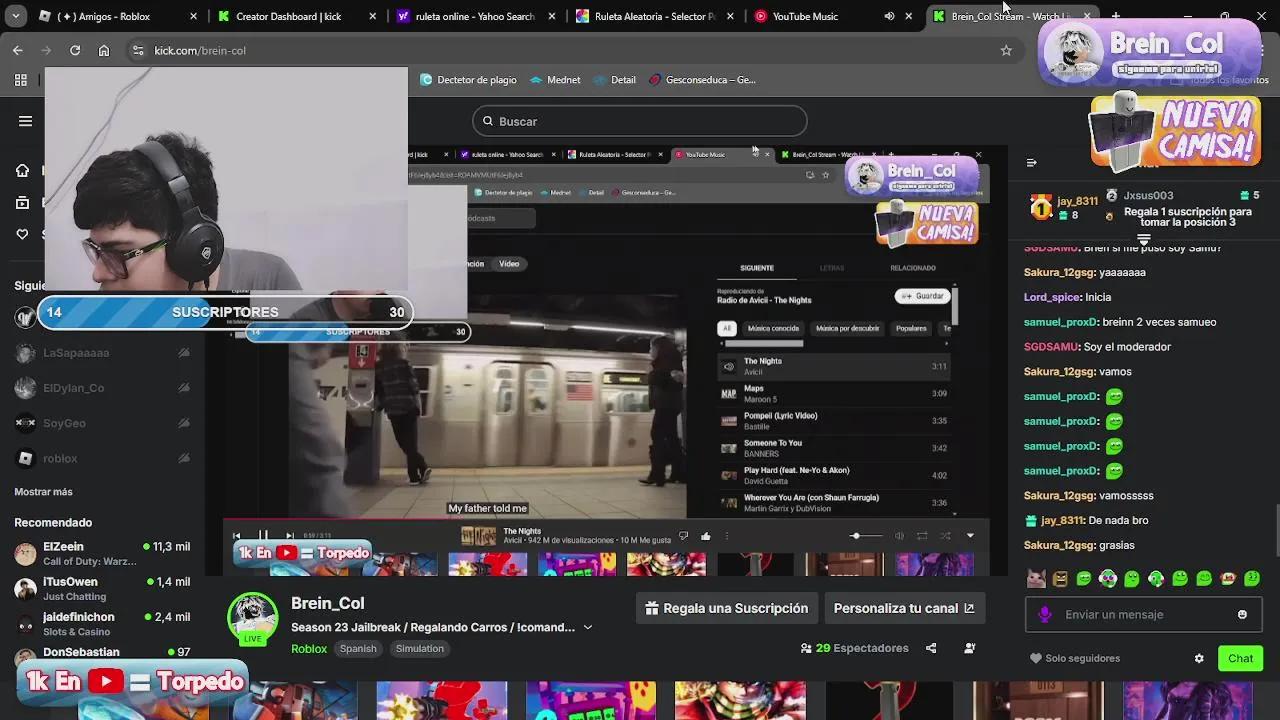Mute the YouTube Music tab audio
This screenshot has height=720, width=1280.
[889, 16]
